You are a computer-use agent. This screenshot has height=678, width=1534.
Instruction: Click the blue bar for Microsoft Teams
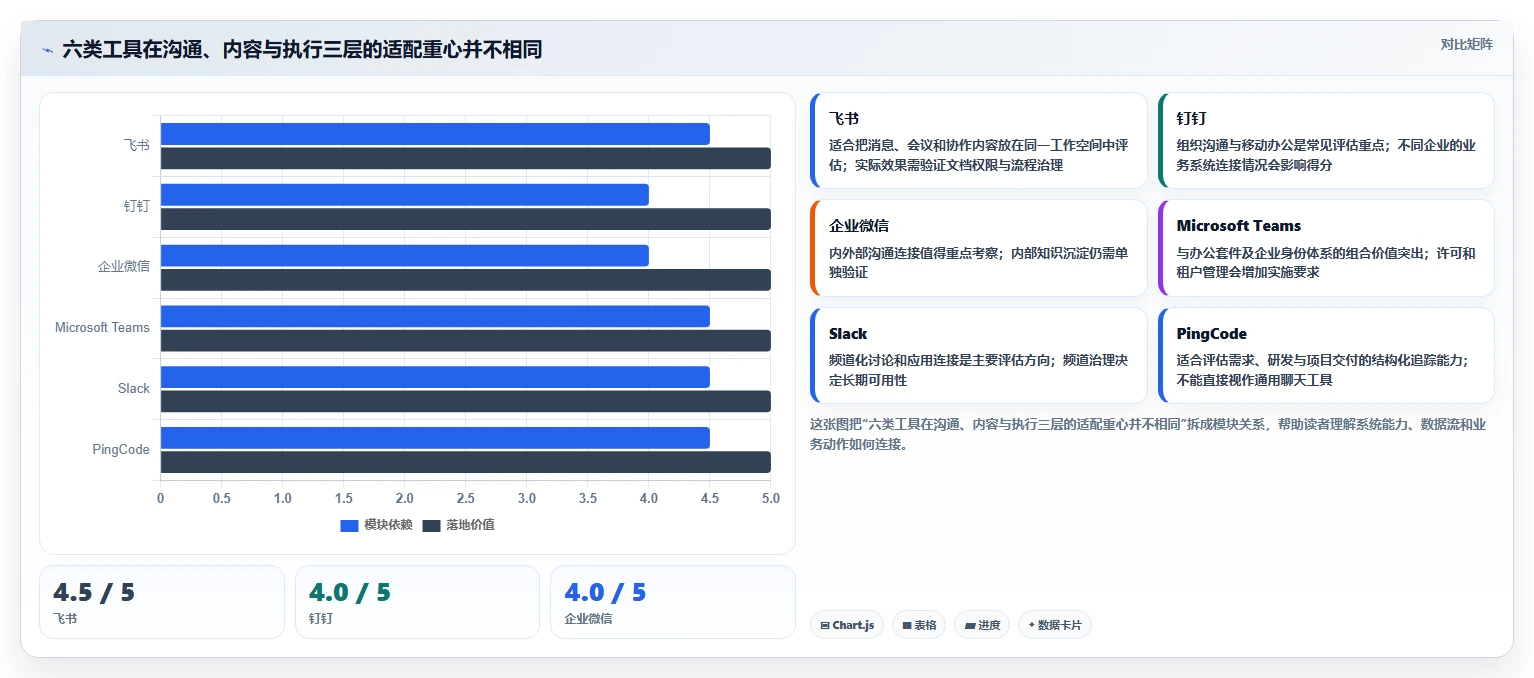(435, 316)
